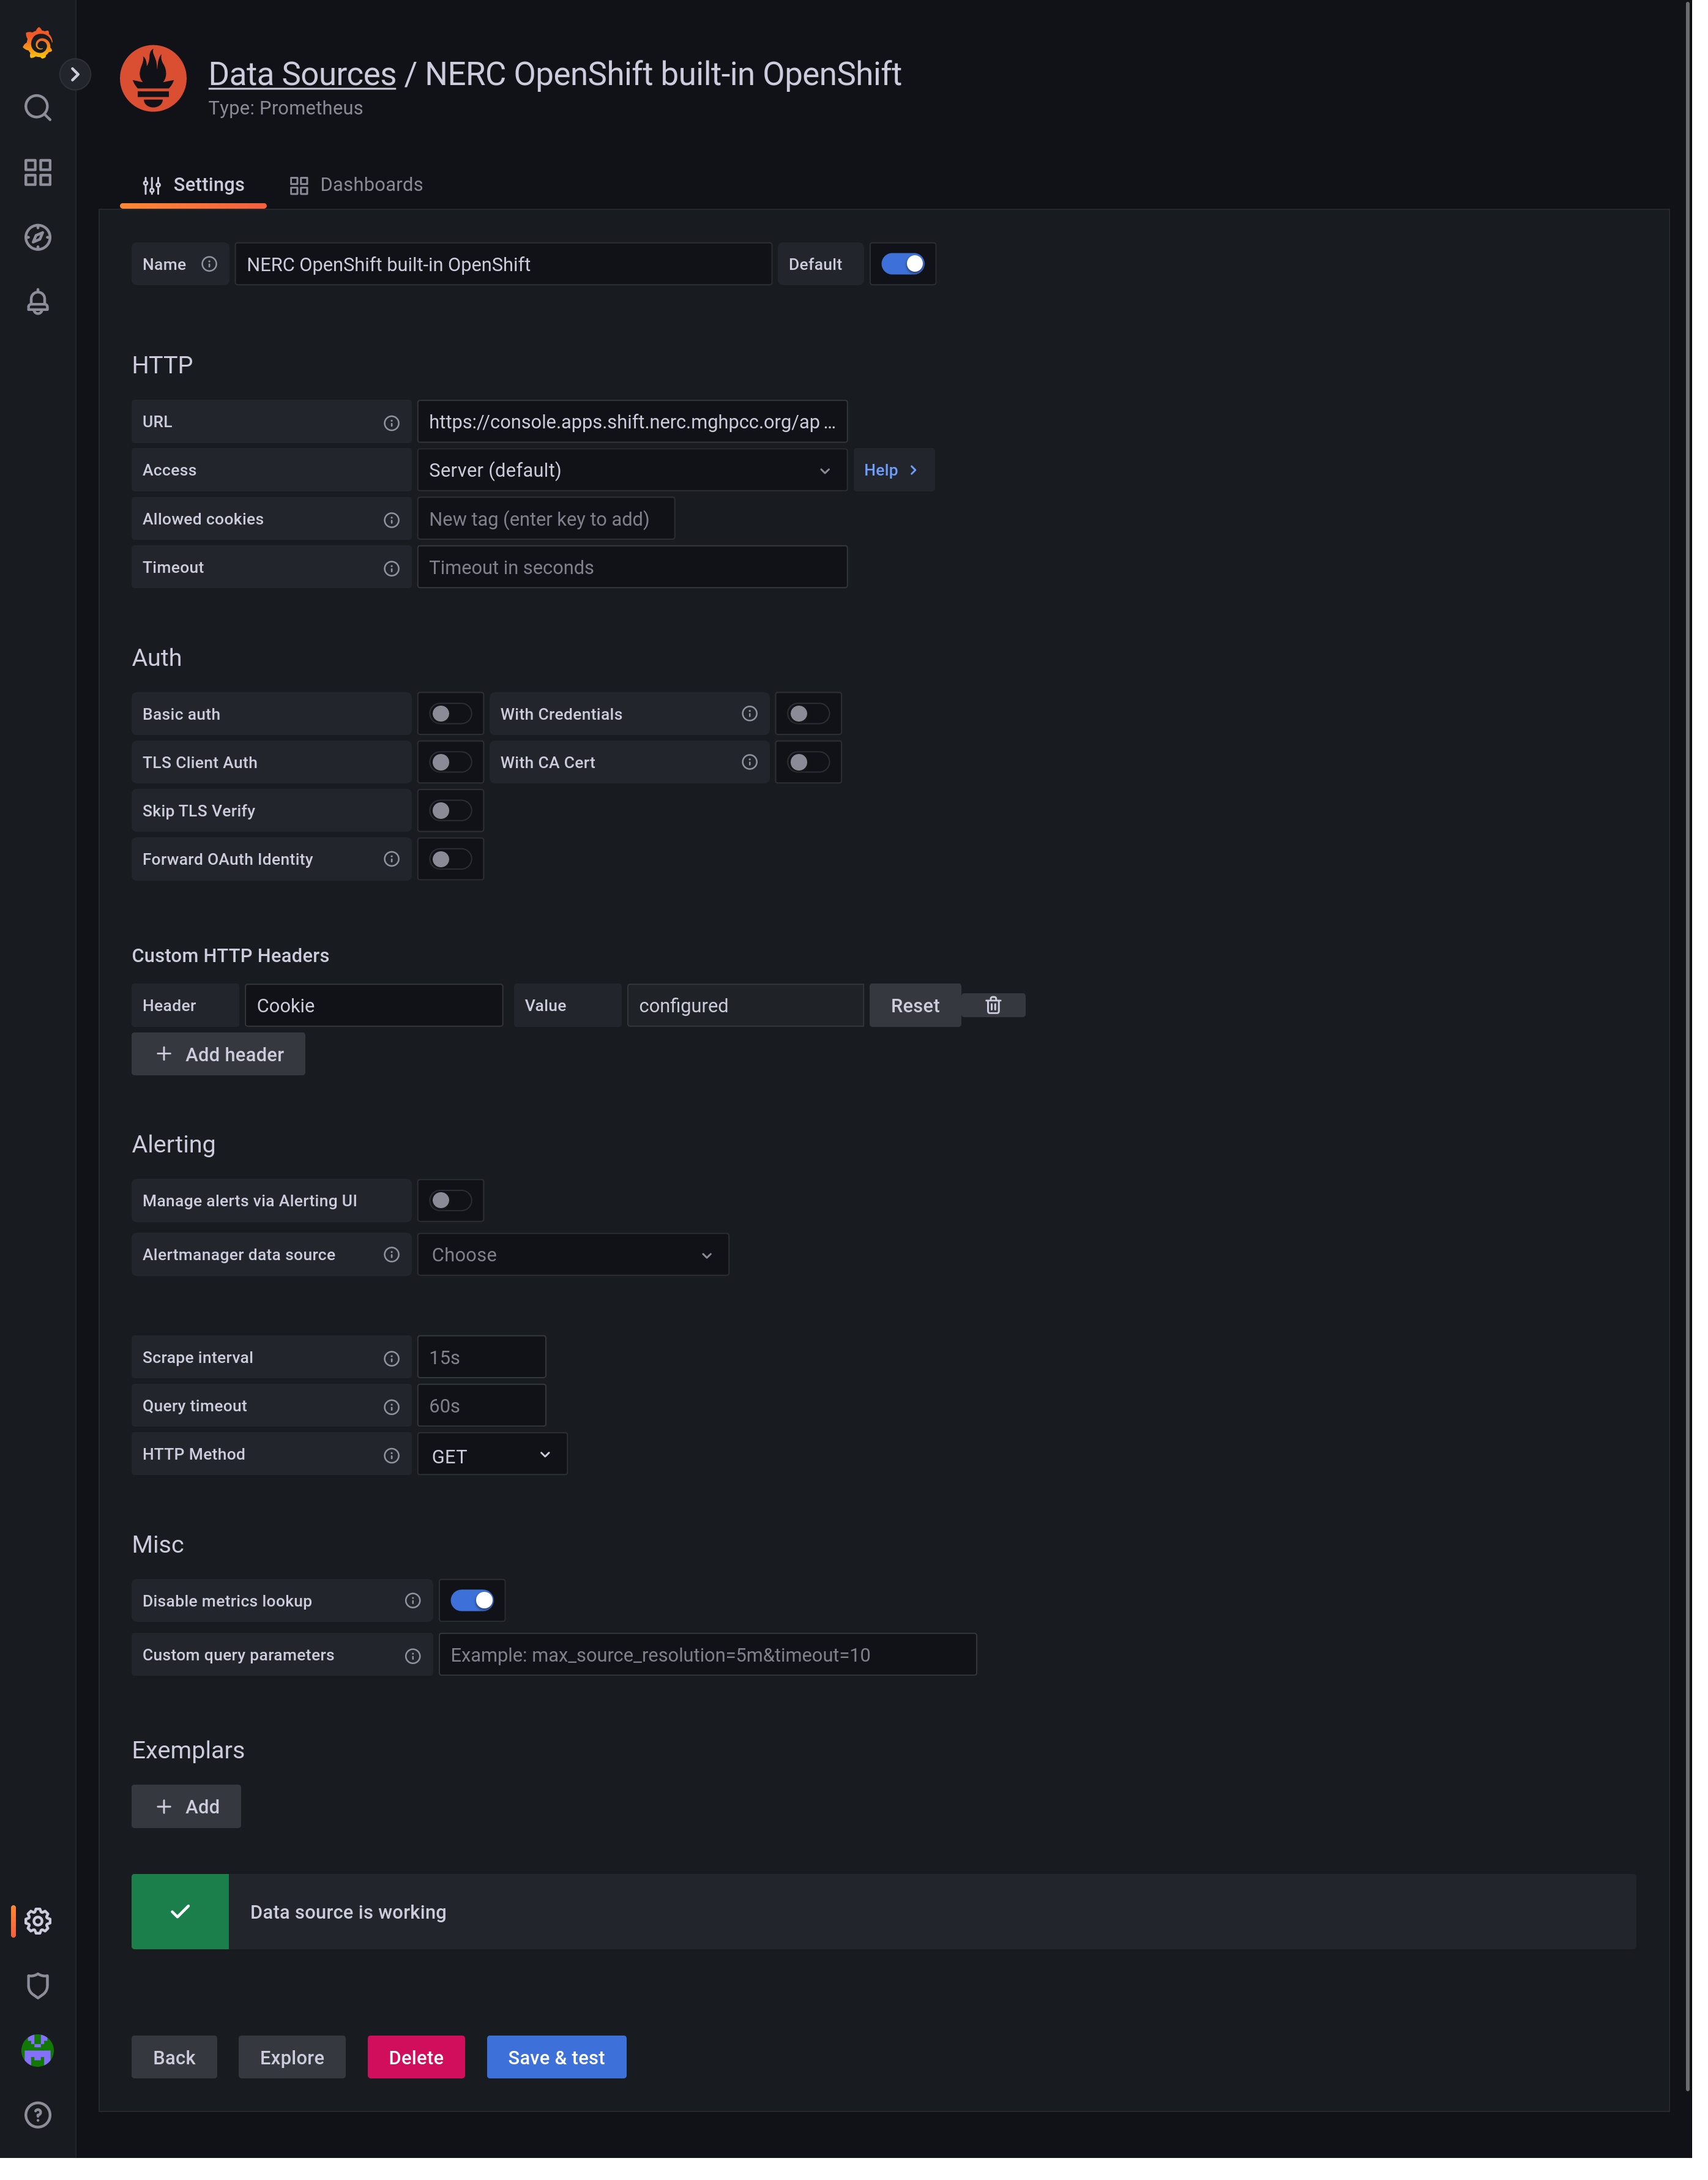Viewport: 1708px width, 2180px height.
Task: Click the Query timeout 60s field
Action: (x=486, y=1420)
